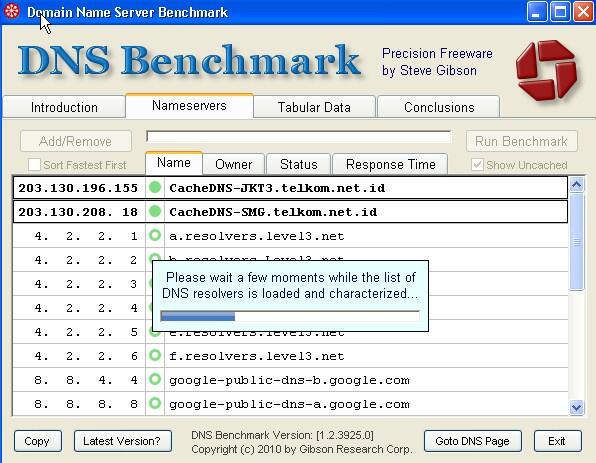Click the empty text field beside Add/Remove

pyautogui.click(x=299, y=137)
